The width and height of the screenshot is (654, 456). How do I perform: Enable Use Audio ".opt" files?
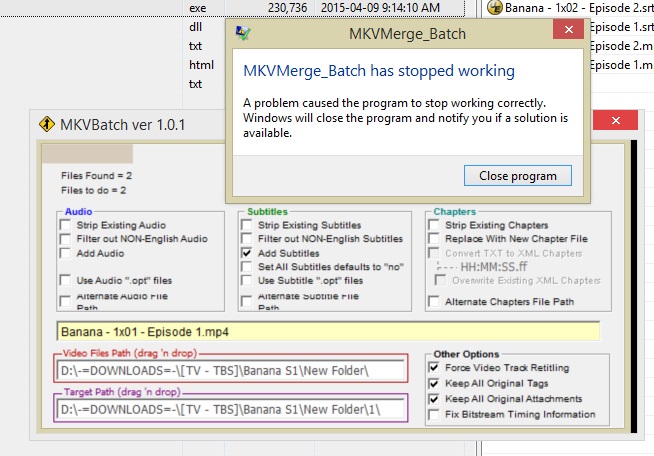click(65, 280)
